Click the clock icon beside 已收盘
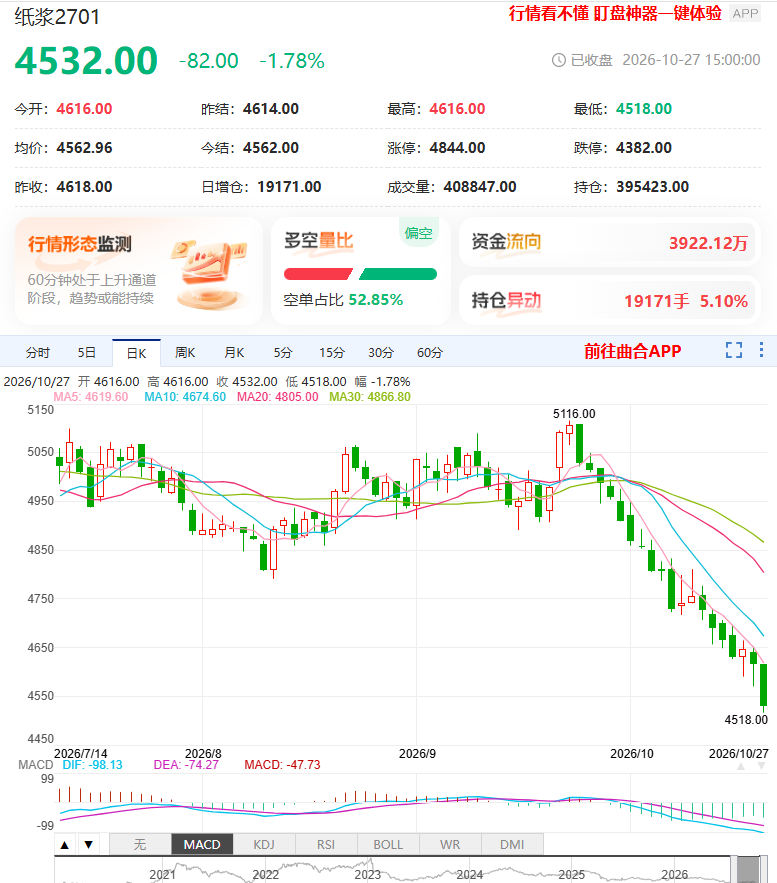This screenshot has height=883, width=777. 559,60
